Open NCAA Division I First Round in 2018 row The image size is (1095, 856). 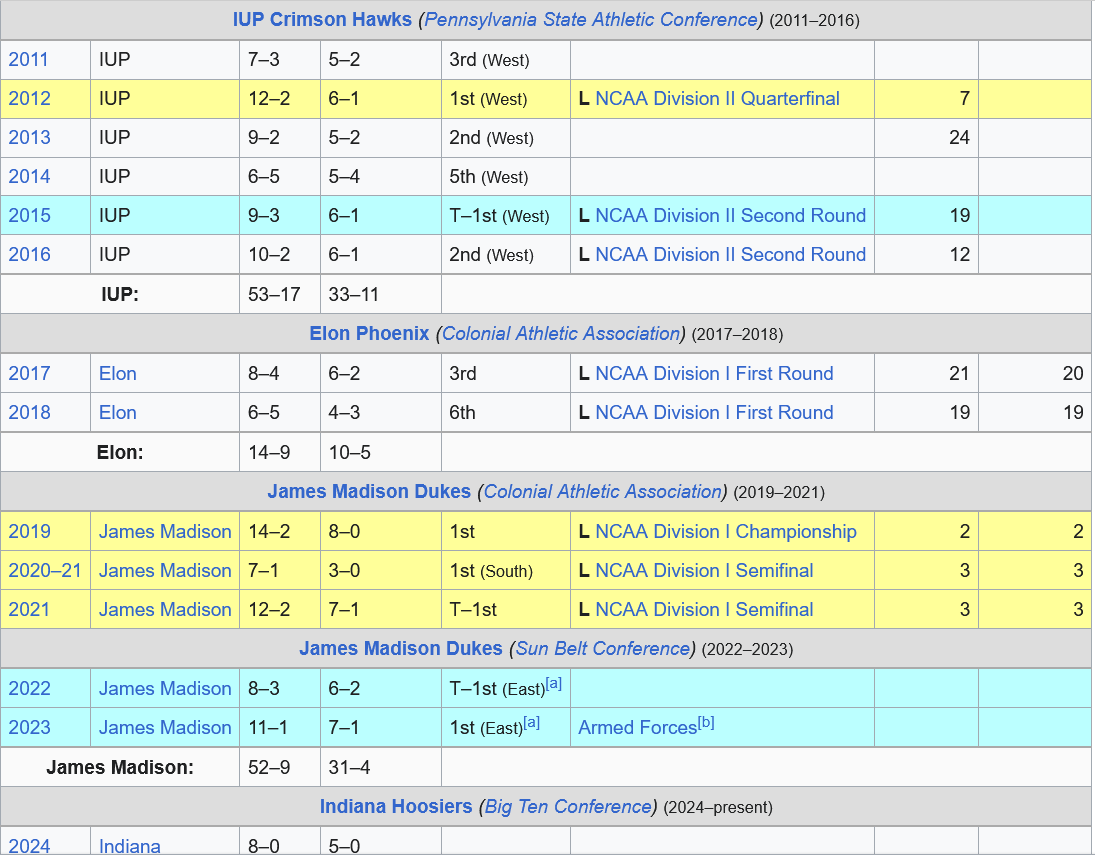[x=714, y=413]
